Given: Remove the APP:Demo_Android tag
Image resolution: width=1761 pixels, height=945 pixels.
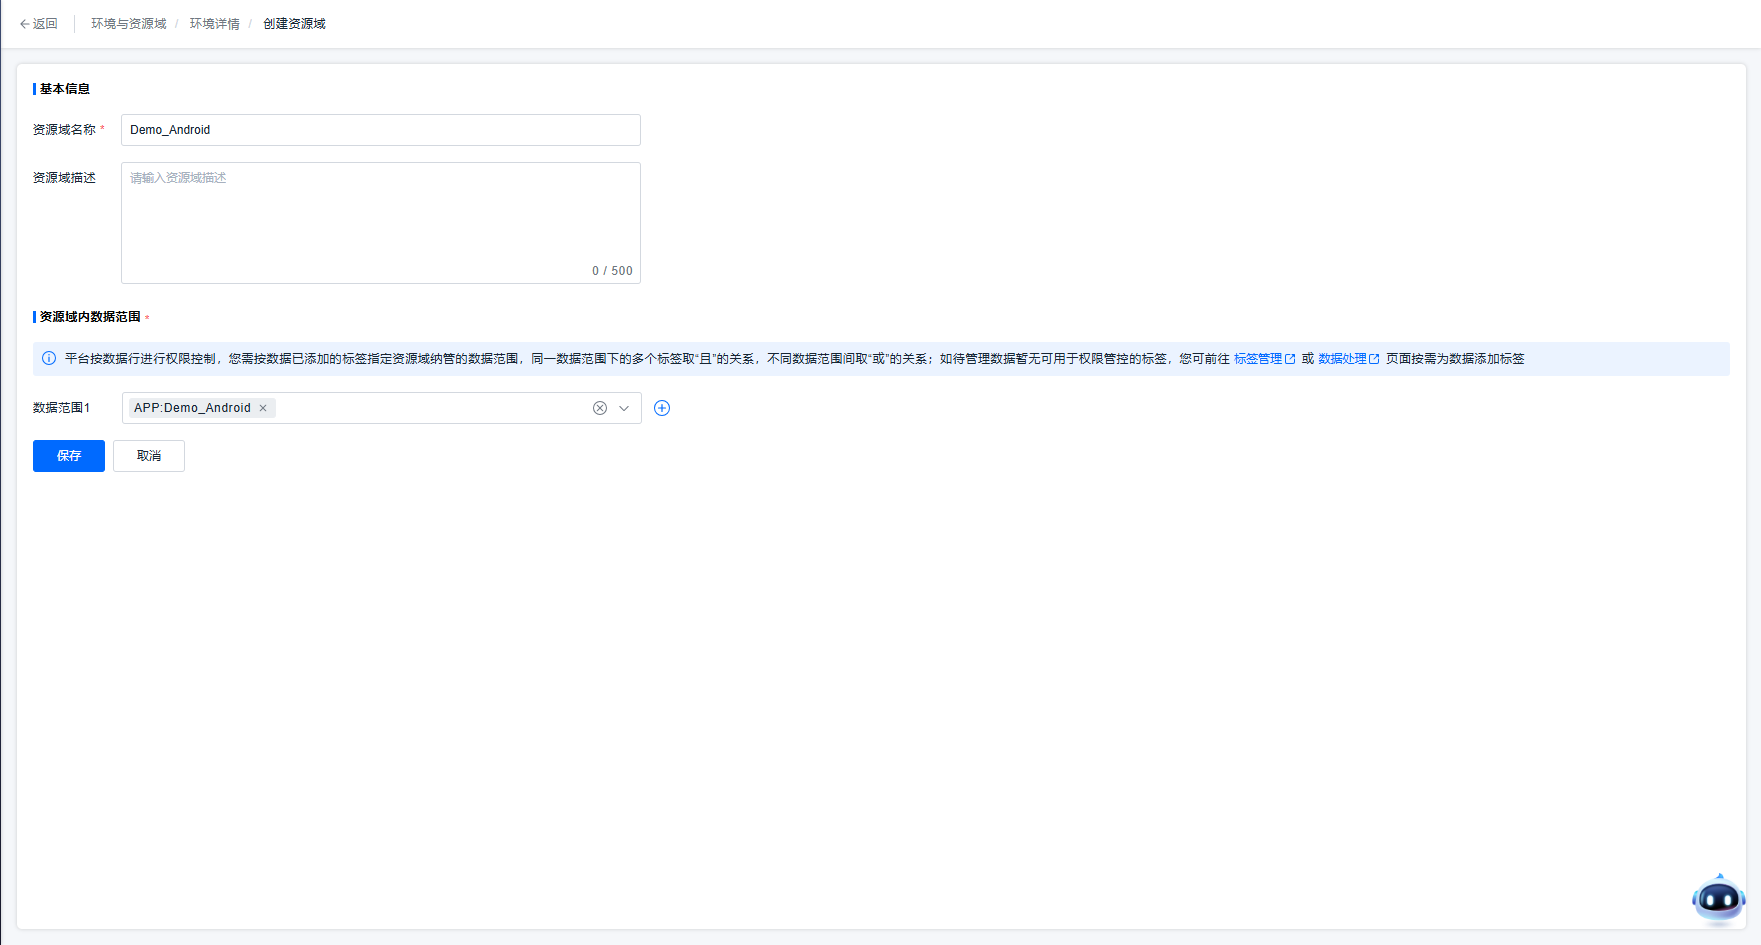Looking at the screenshot, I should [x=263, y=408].
